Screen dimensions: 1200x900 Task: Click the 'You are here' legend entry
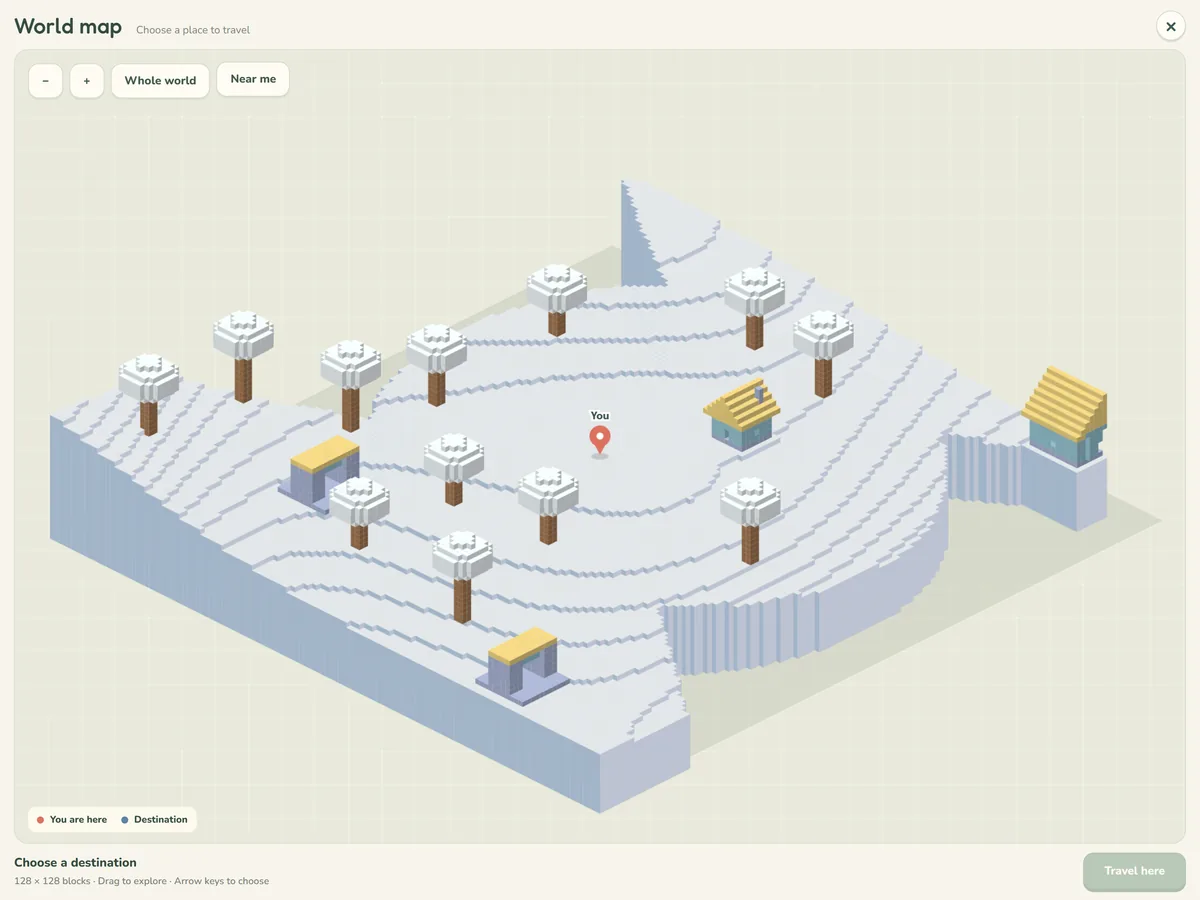71,820
